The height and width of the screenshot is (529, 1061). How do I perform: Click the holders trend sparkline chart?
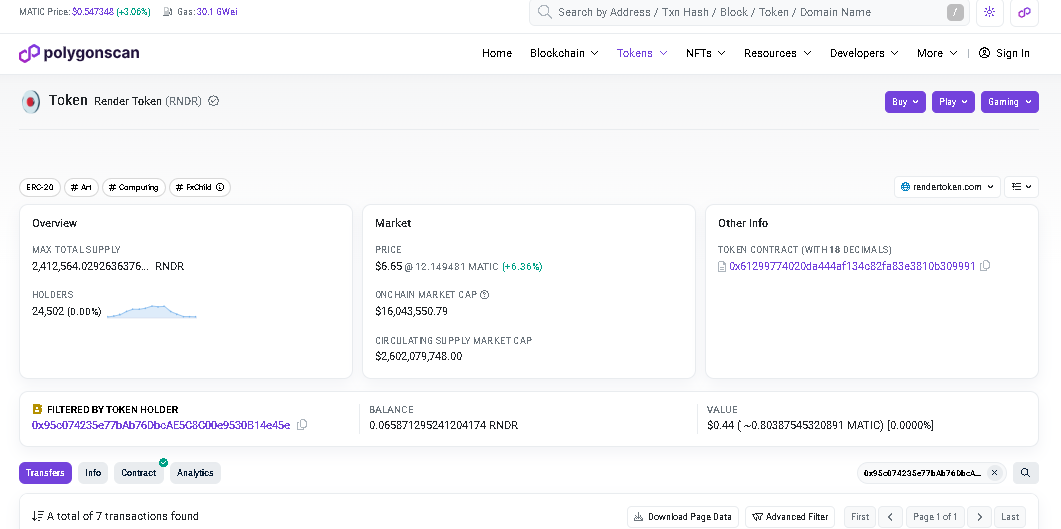152,311
